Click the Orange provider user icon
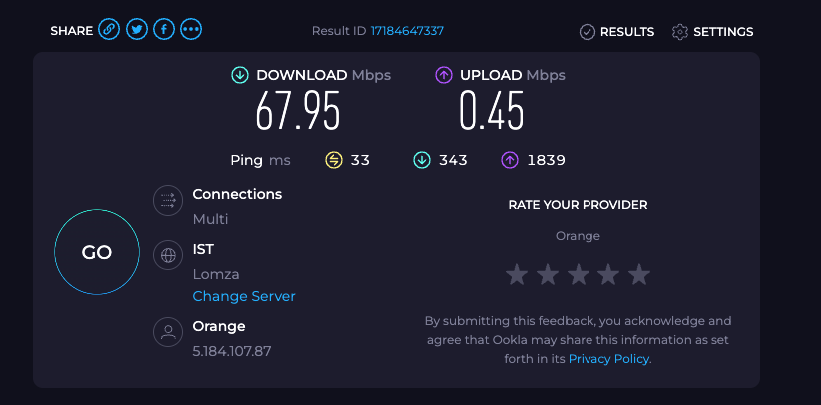821x405 pixels. (168, 332)
